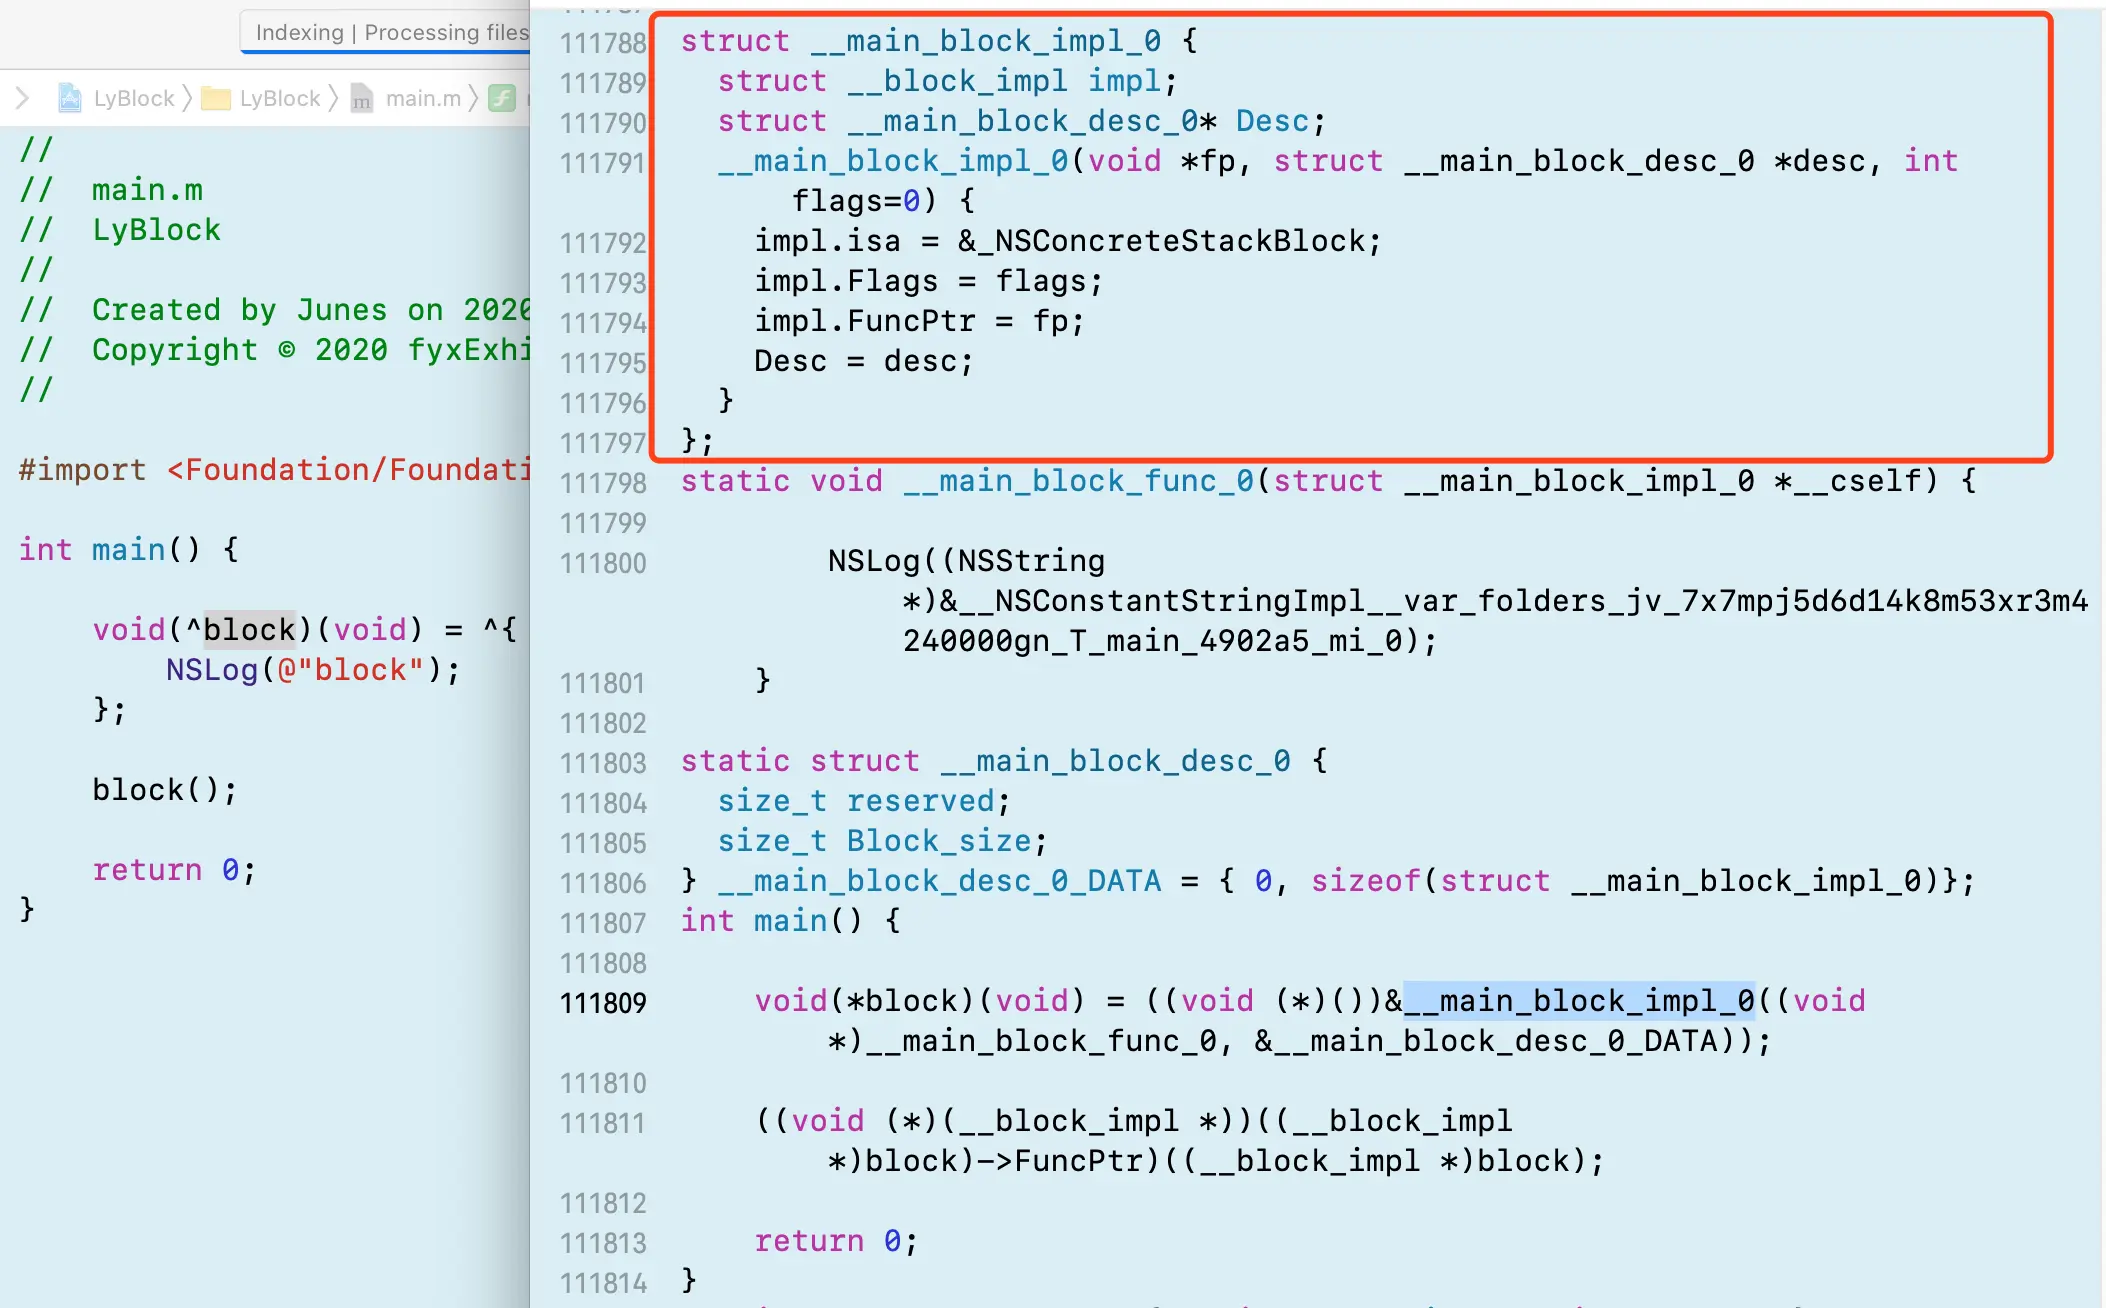Click the Indexing Processing files status field

tap(390, 32)
